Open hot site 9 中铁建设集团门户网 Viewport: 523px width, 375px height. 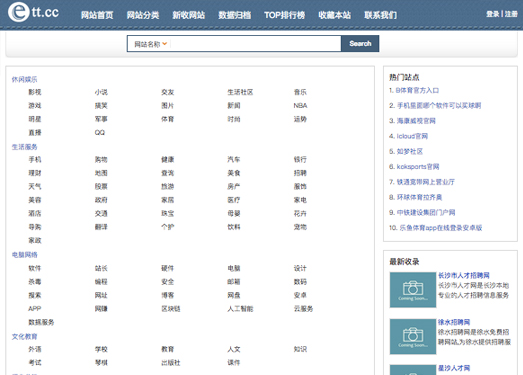[426, 213]
